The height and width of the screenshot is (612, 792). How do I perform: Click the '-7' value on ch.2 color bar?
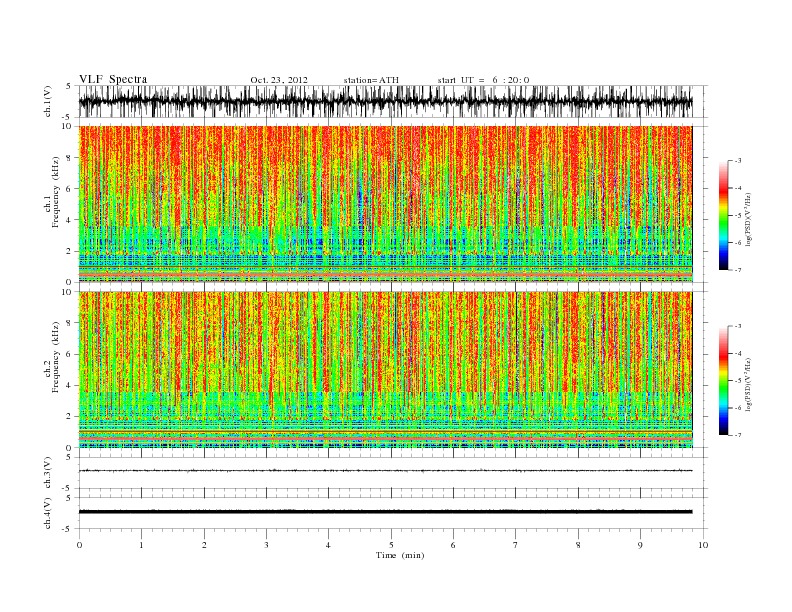tap(738, 435)
